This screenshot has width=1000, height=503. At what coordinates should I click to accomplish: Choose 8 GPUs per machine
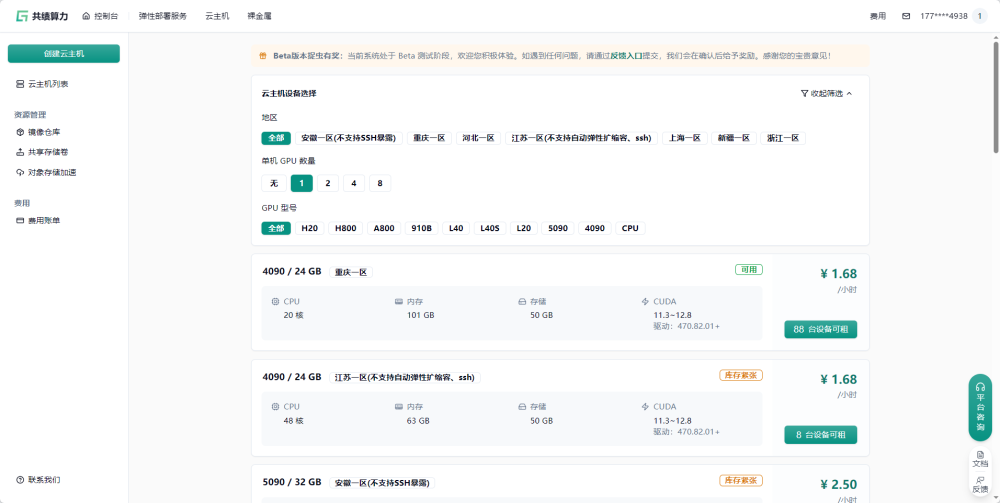tap(380, 184)
